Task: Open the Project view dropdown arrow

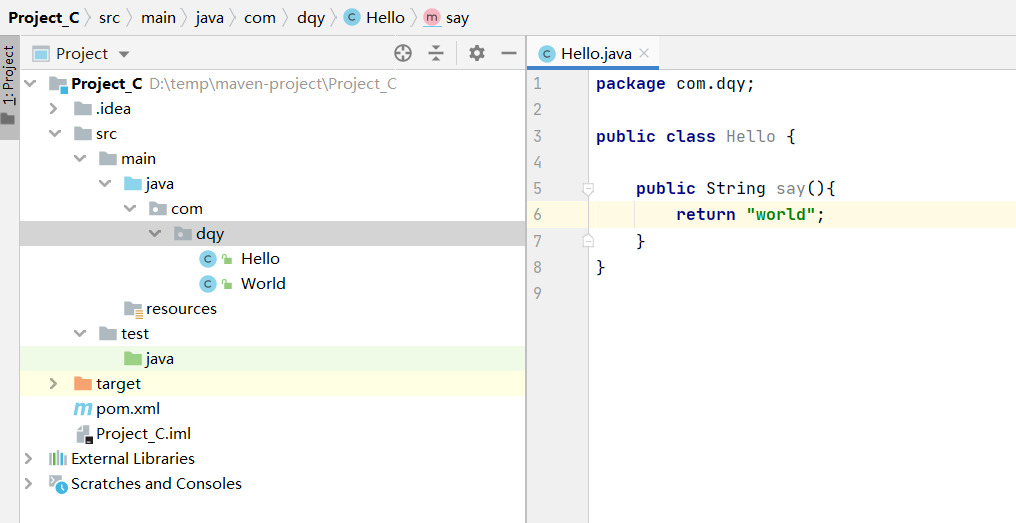Action: (124, 54)
